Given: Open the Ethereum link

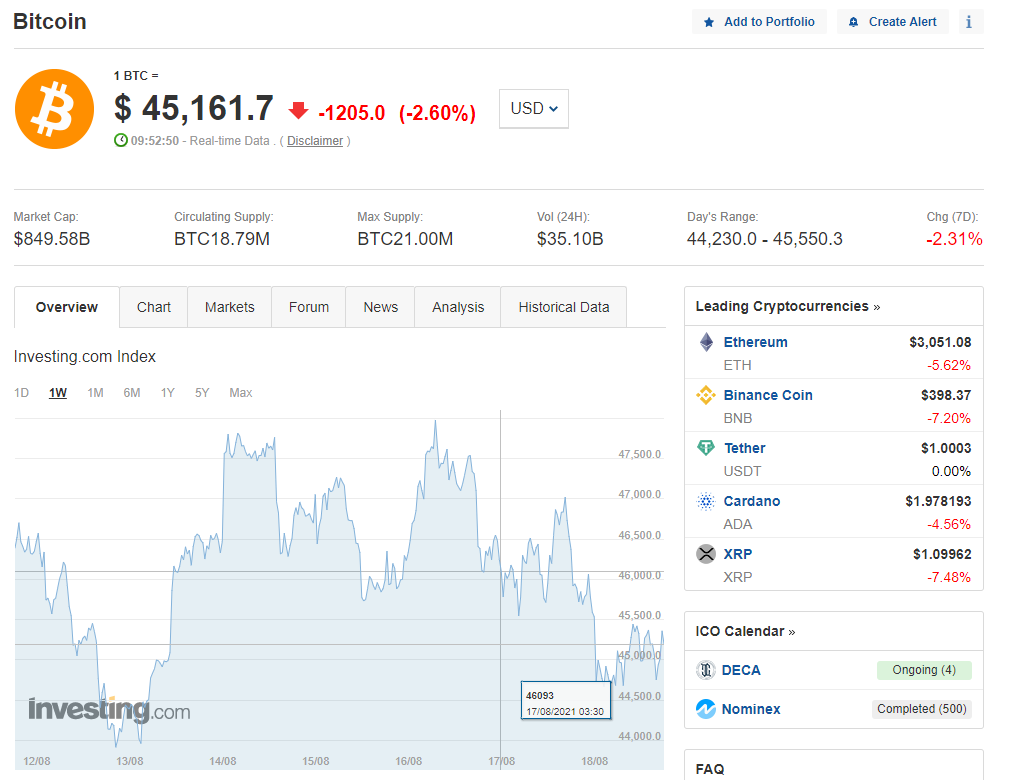Looking at the screenshot, I should click(x=755, y=342).
